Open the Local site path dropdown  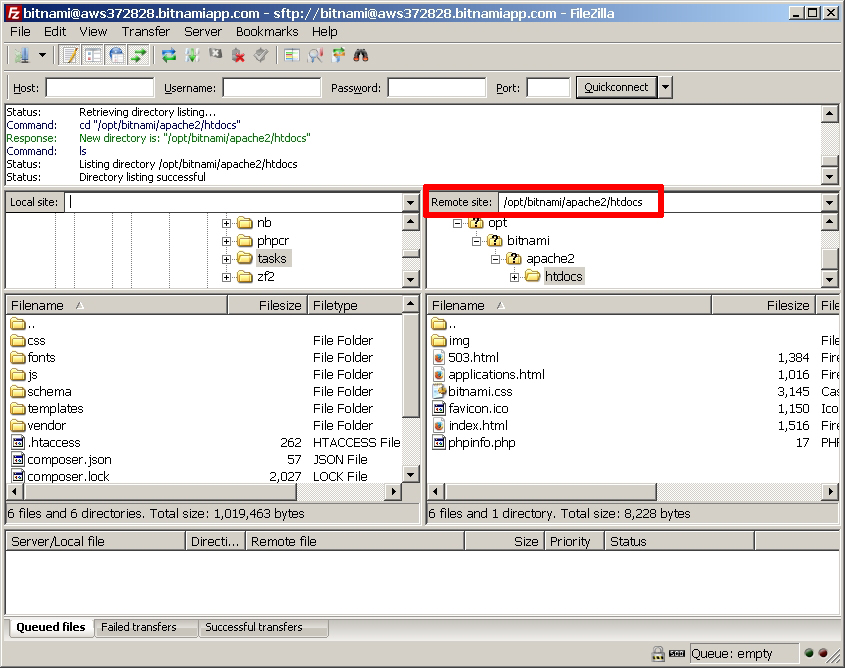click(x=410, y=203)
